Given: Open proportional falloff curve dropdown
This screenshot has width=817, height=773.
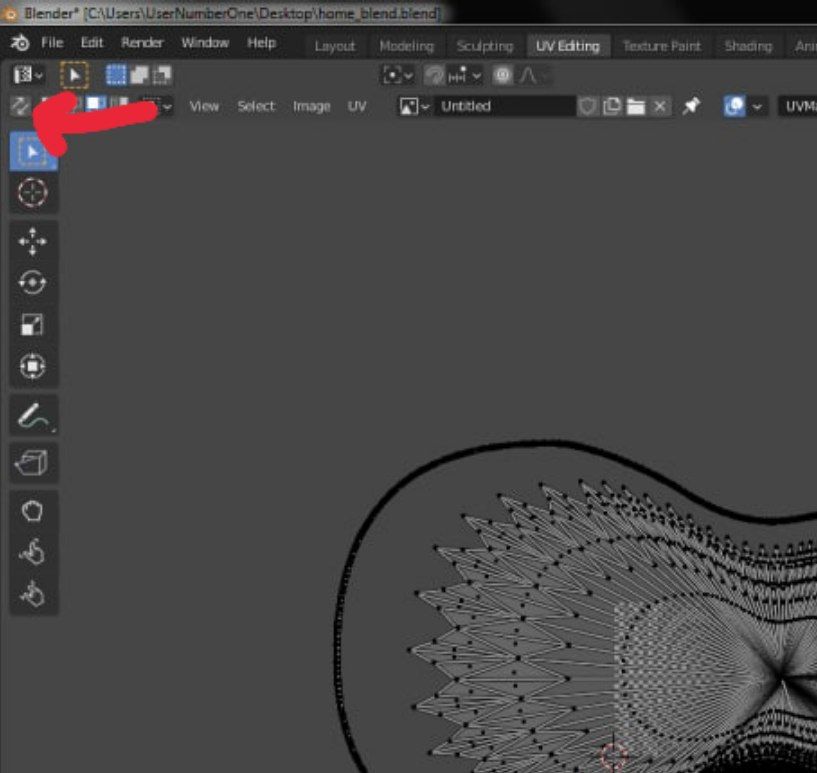Looking at the screenshot, I should 533,76.
